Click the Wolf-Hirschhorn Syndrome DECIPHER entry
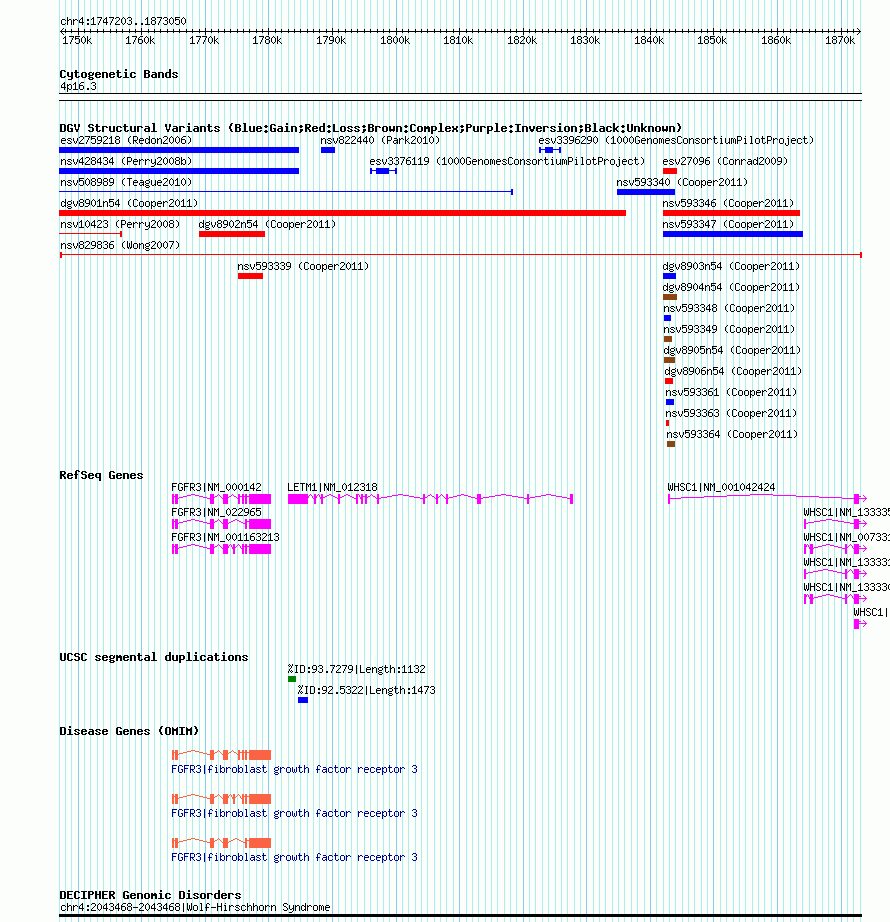Image resolution: width=890 pixels, height=922 pixels. tap(195, 907)
